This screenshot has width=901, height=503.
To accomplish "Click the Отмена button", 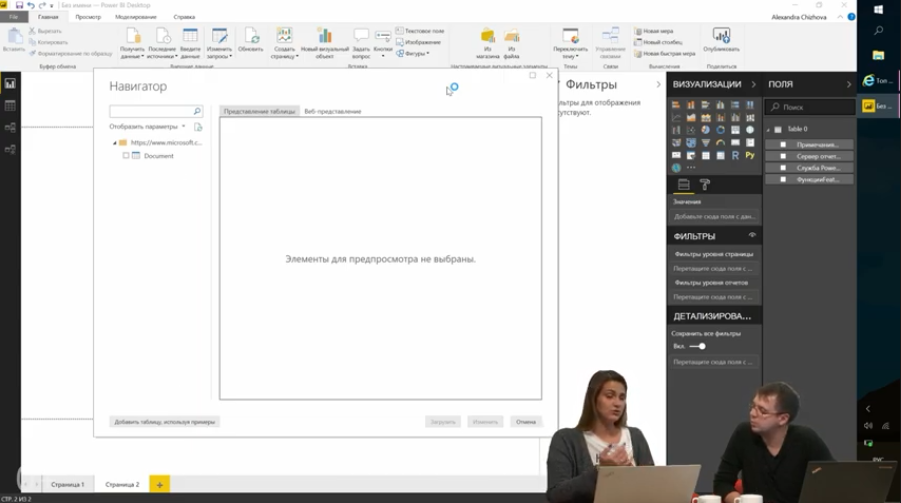I will click(526, 422).
